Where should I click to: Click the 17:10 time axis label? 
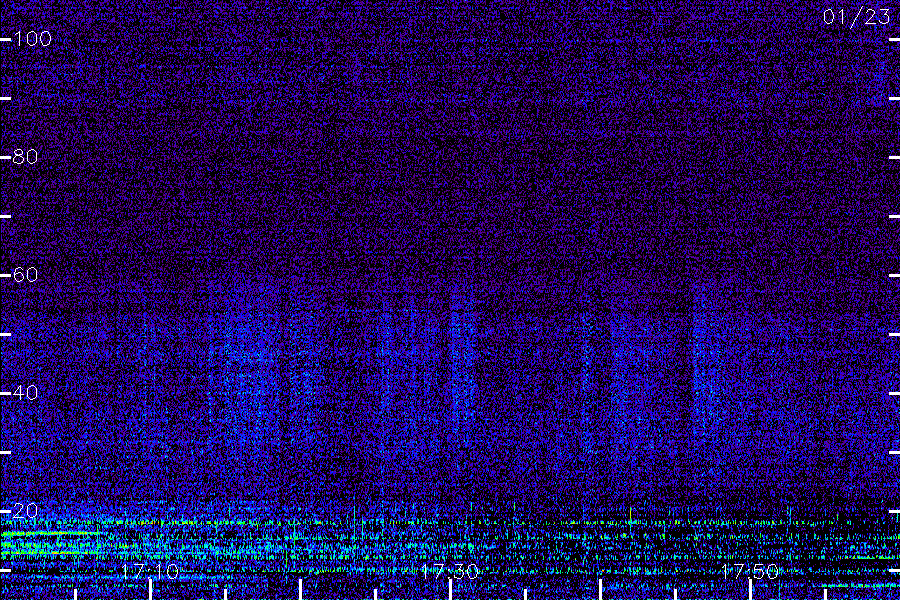pyautogui.click(x=150, y=571)
